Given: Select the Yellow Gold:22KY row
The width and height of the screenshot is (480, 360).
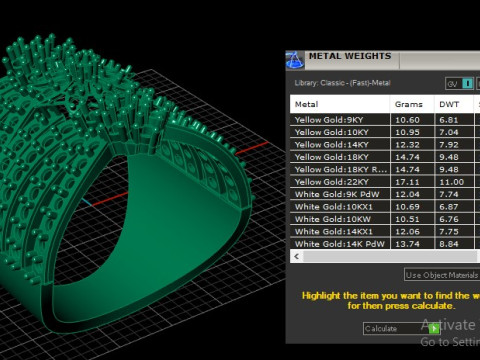Looking at the screenshot, I should click(385, 182).
